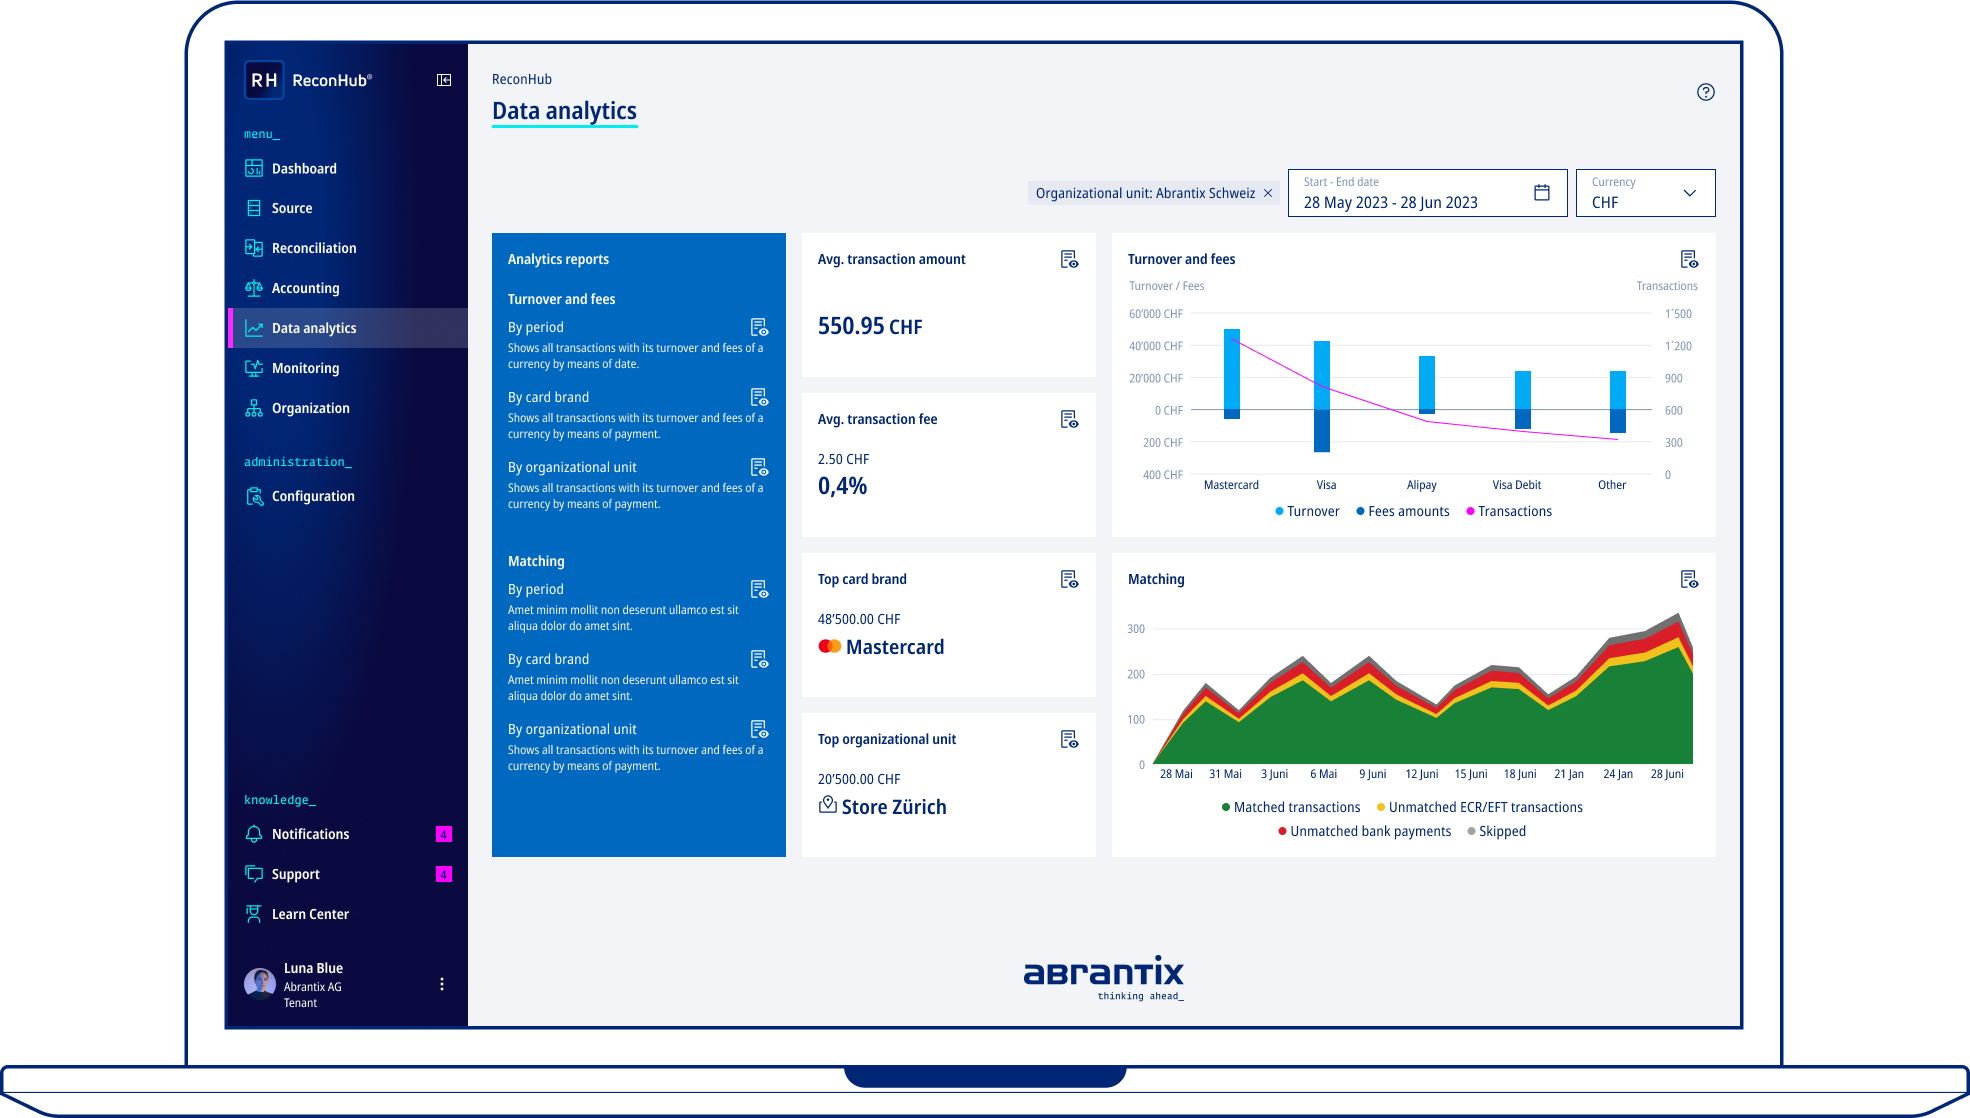
Task: View Matching By card brand report icon
Action: pyautogui.click(x=760, y=659)
